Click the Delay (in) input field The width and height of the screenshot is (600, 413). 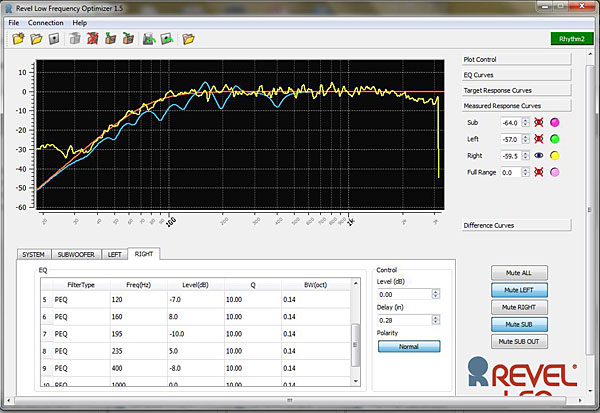point(403,319)
